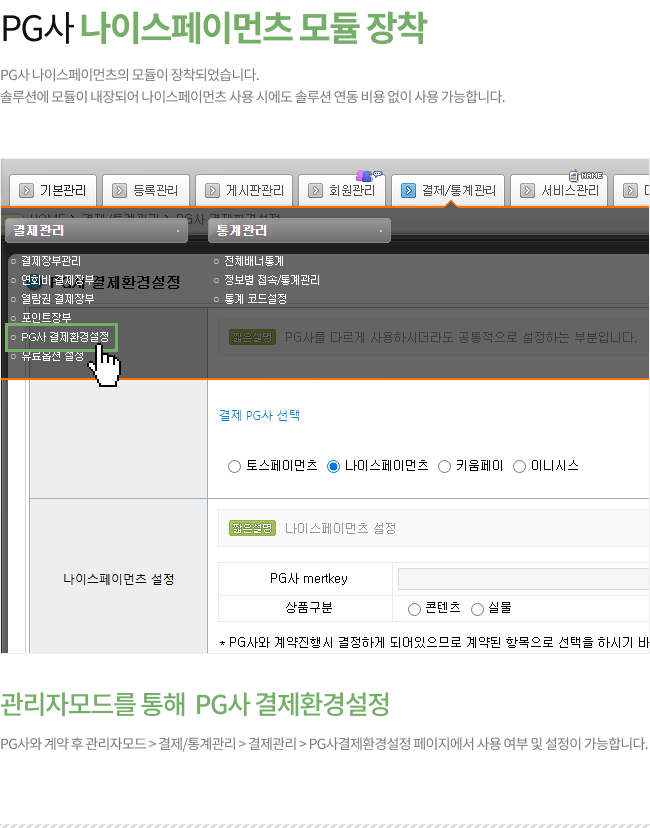650x828 pixels.
Task: Click arrow icon on 기본관리 tab
Action: coord(26,190)
